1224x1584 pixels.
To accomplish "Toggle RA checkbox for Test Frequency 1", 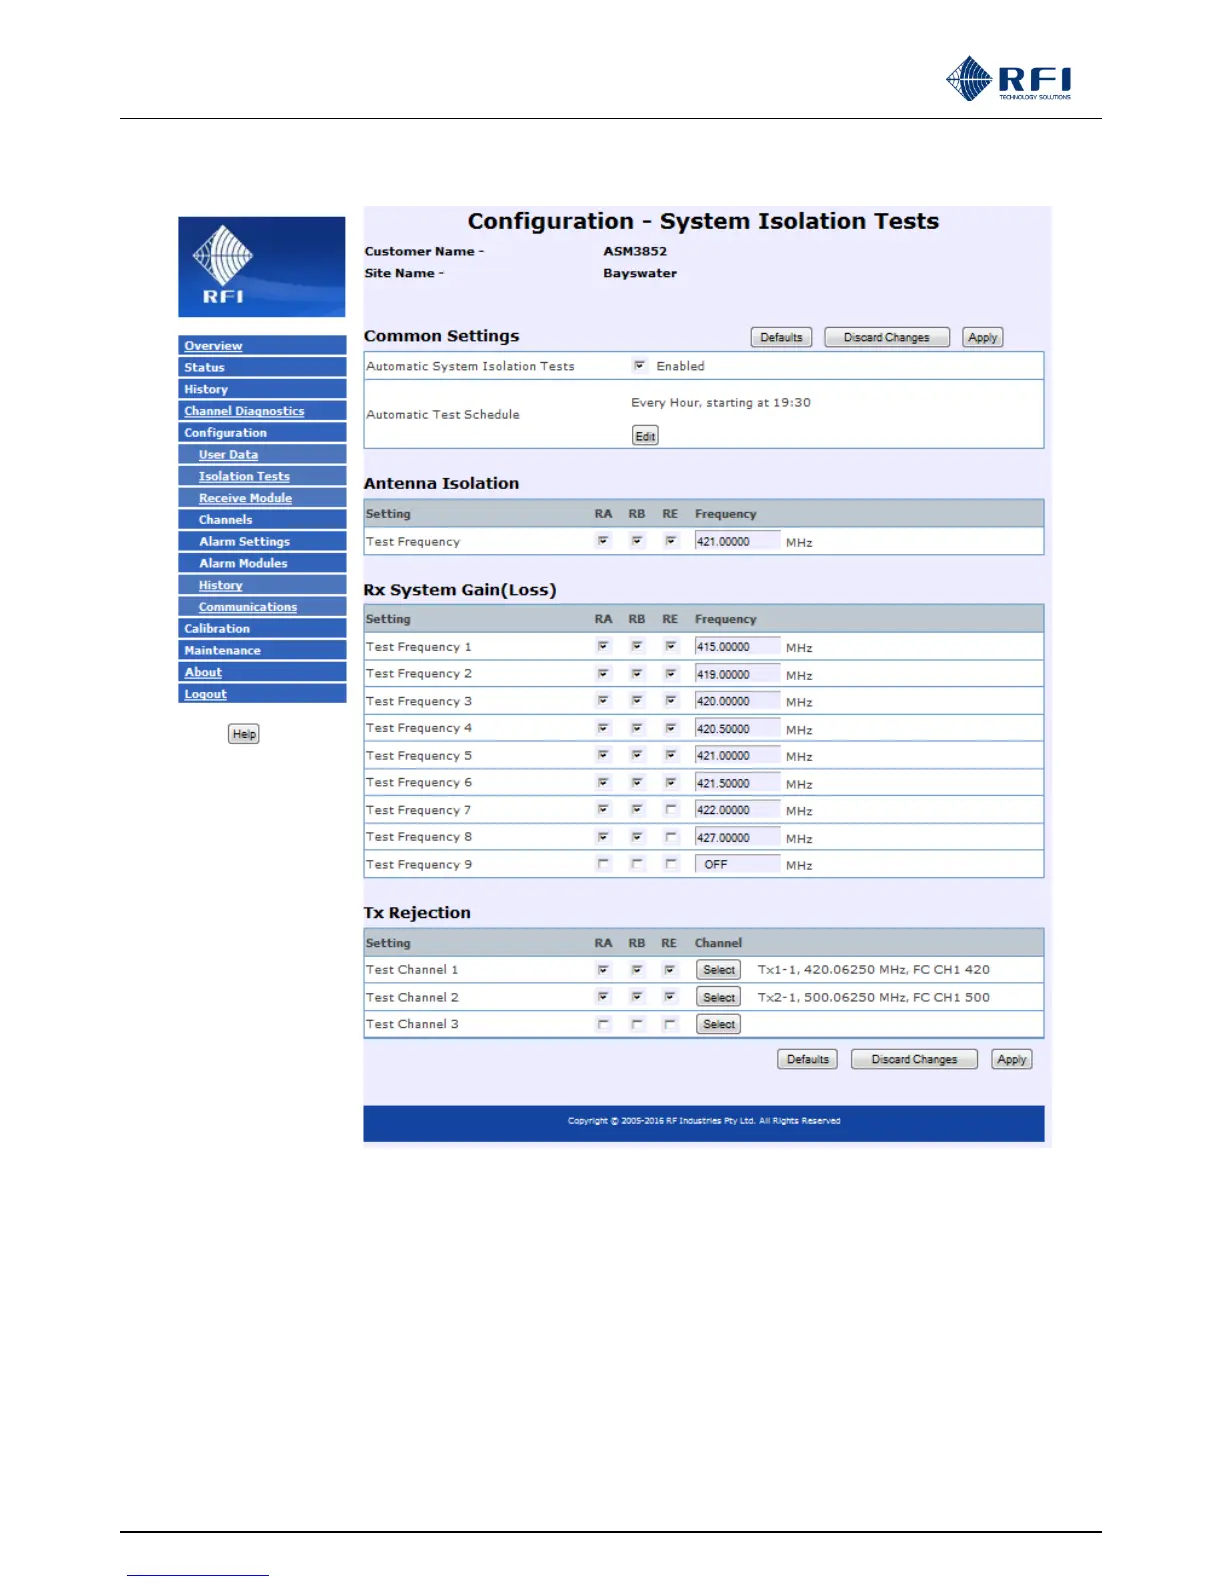I will click(603, 646).
